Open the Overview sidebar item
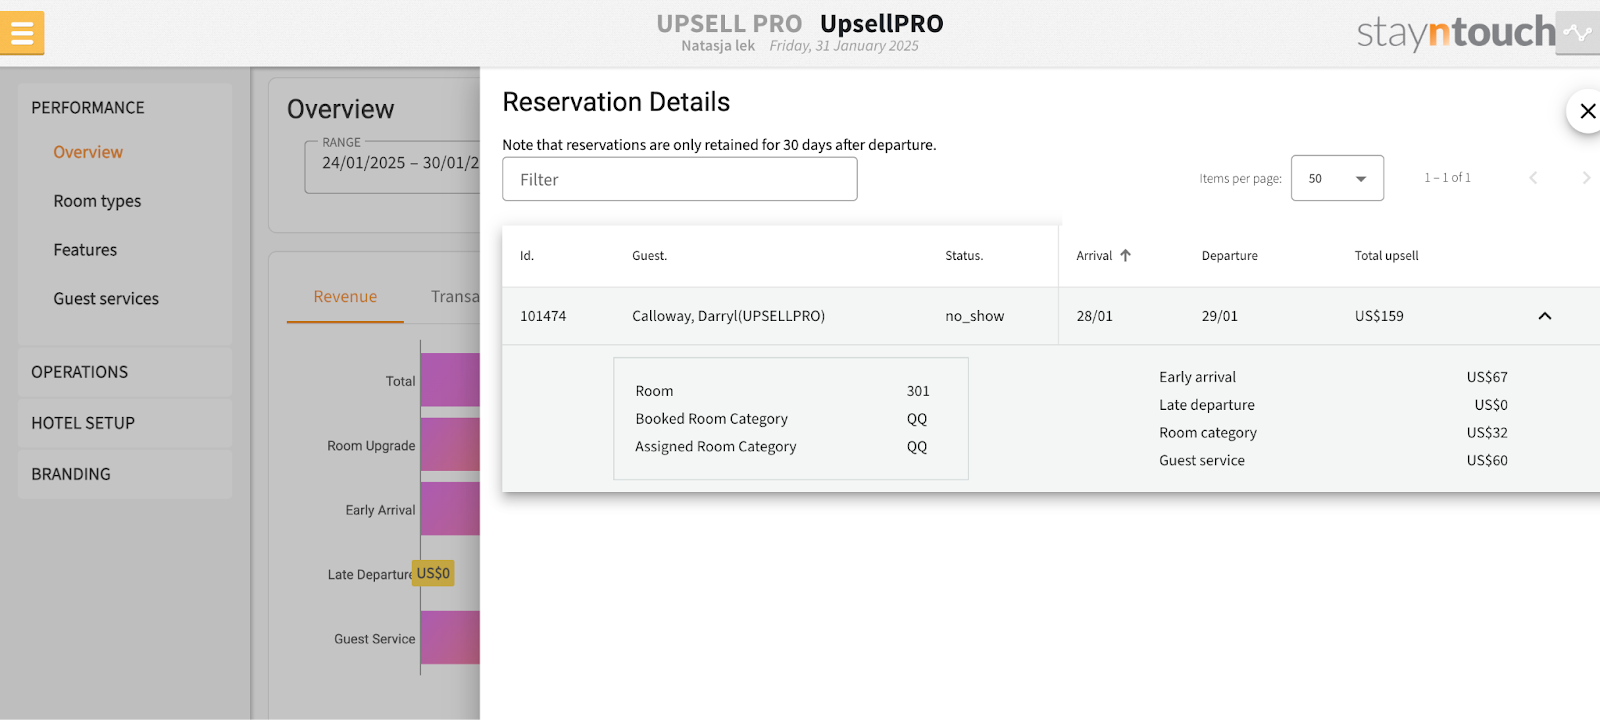The image size is (1600, 720). tap(88, 152)
